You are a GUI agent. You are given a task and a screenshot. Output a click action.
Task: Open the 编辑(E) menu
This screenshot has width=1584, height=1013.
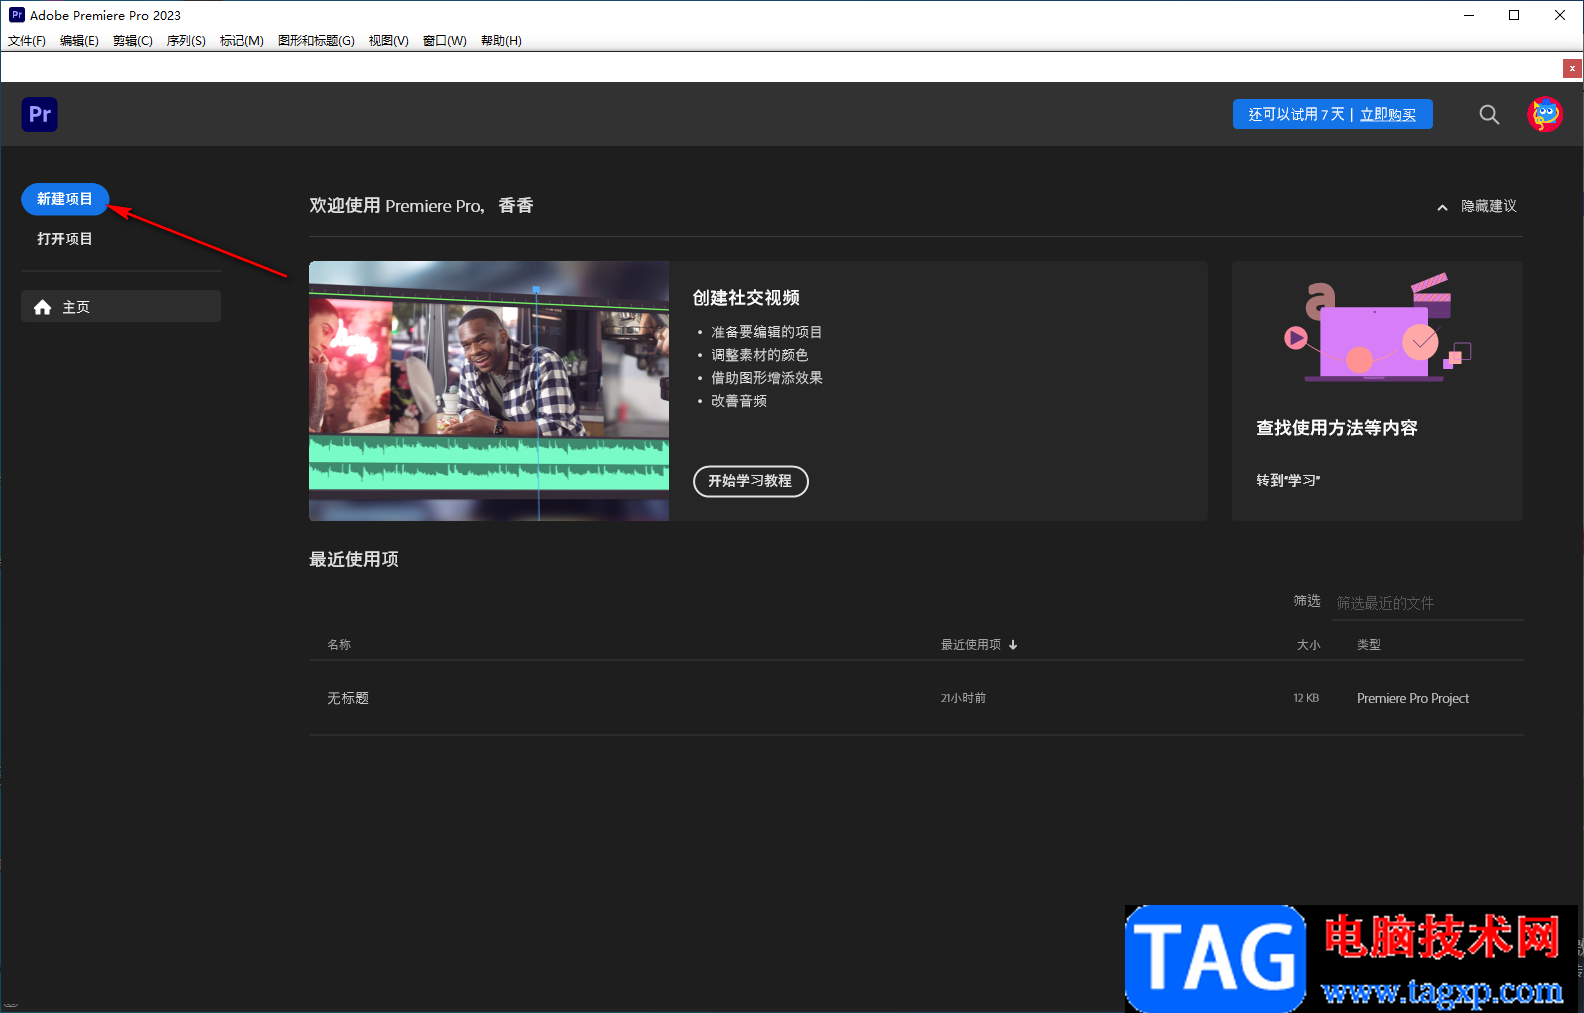coord(79,41)
